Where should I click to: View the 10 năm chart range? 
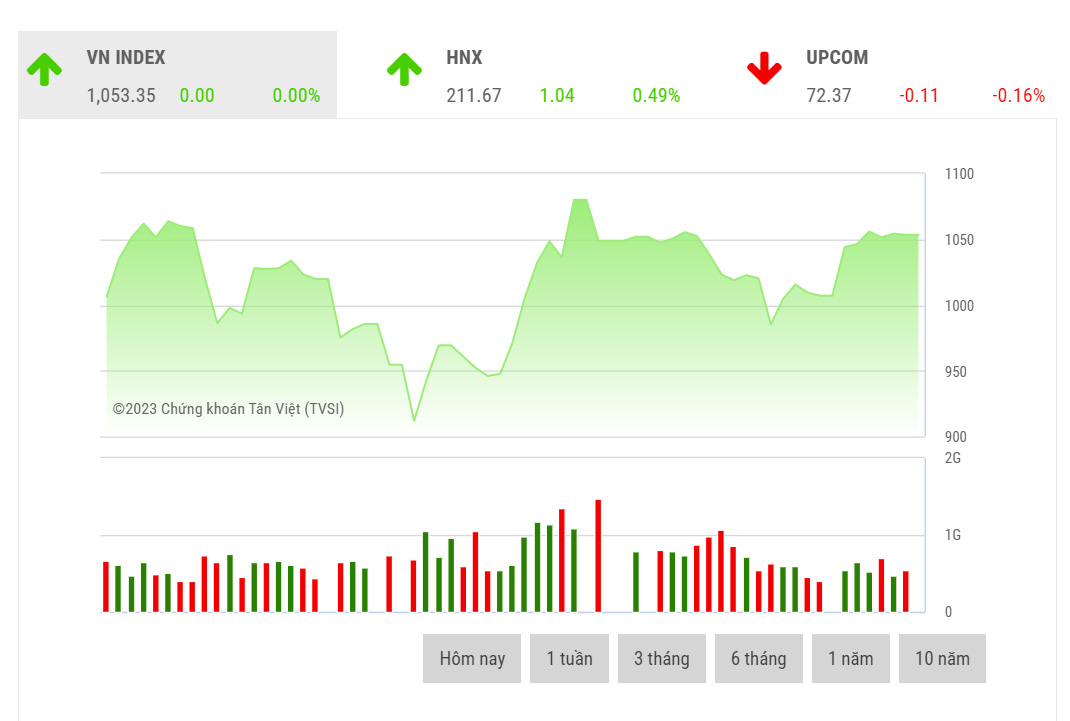point(942,658)
